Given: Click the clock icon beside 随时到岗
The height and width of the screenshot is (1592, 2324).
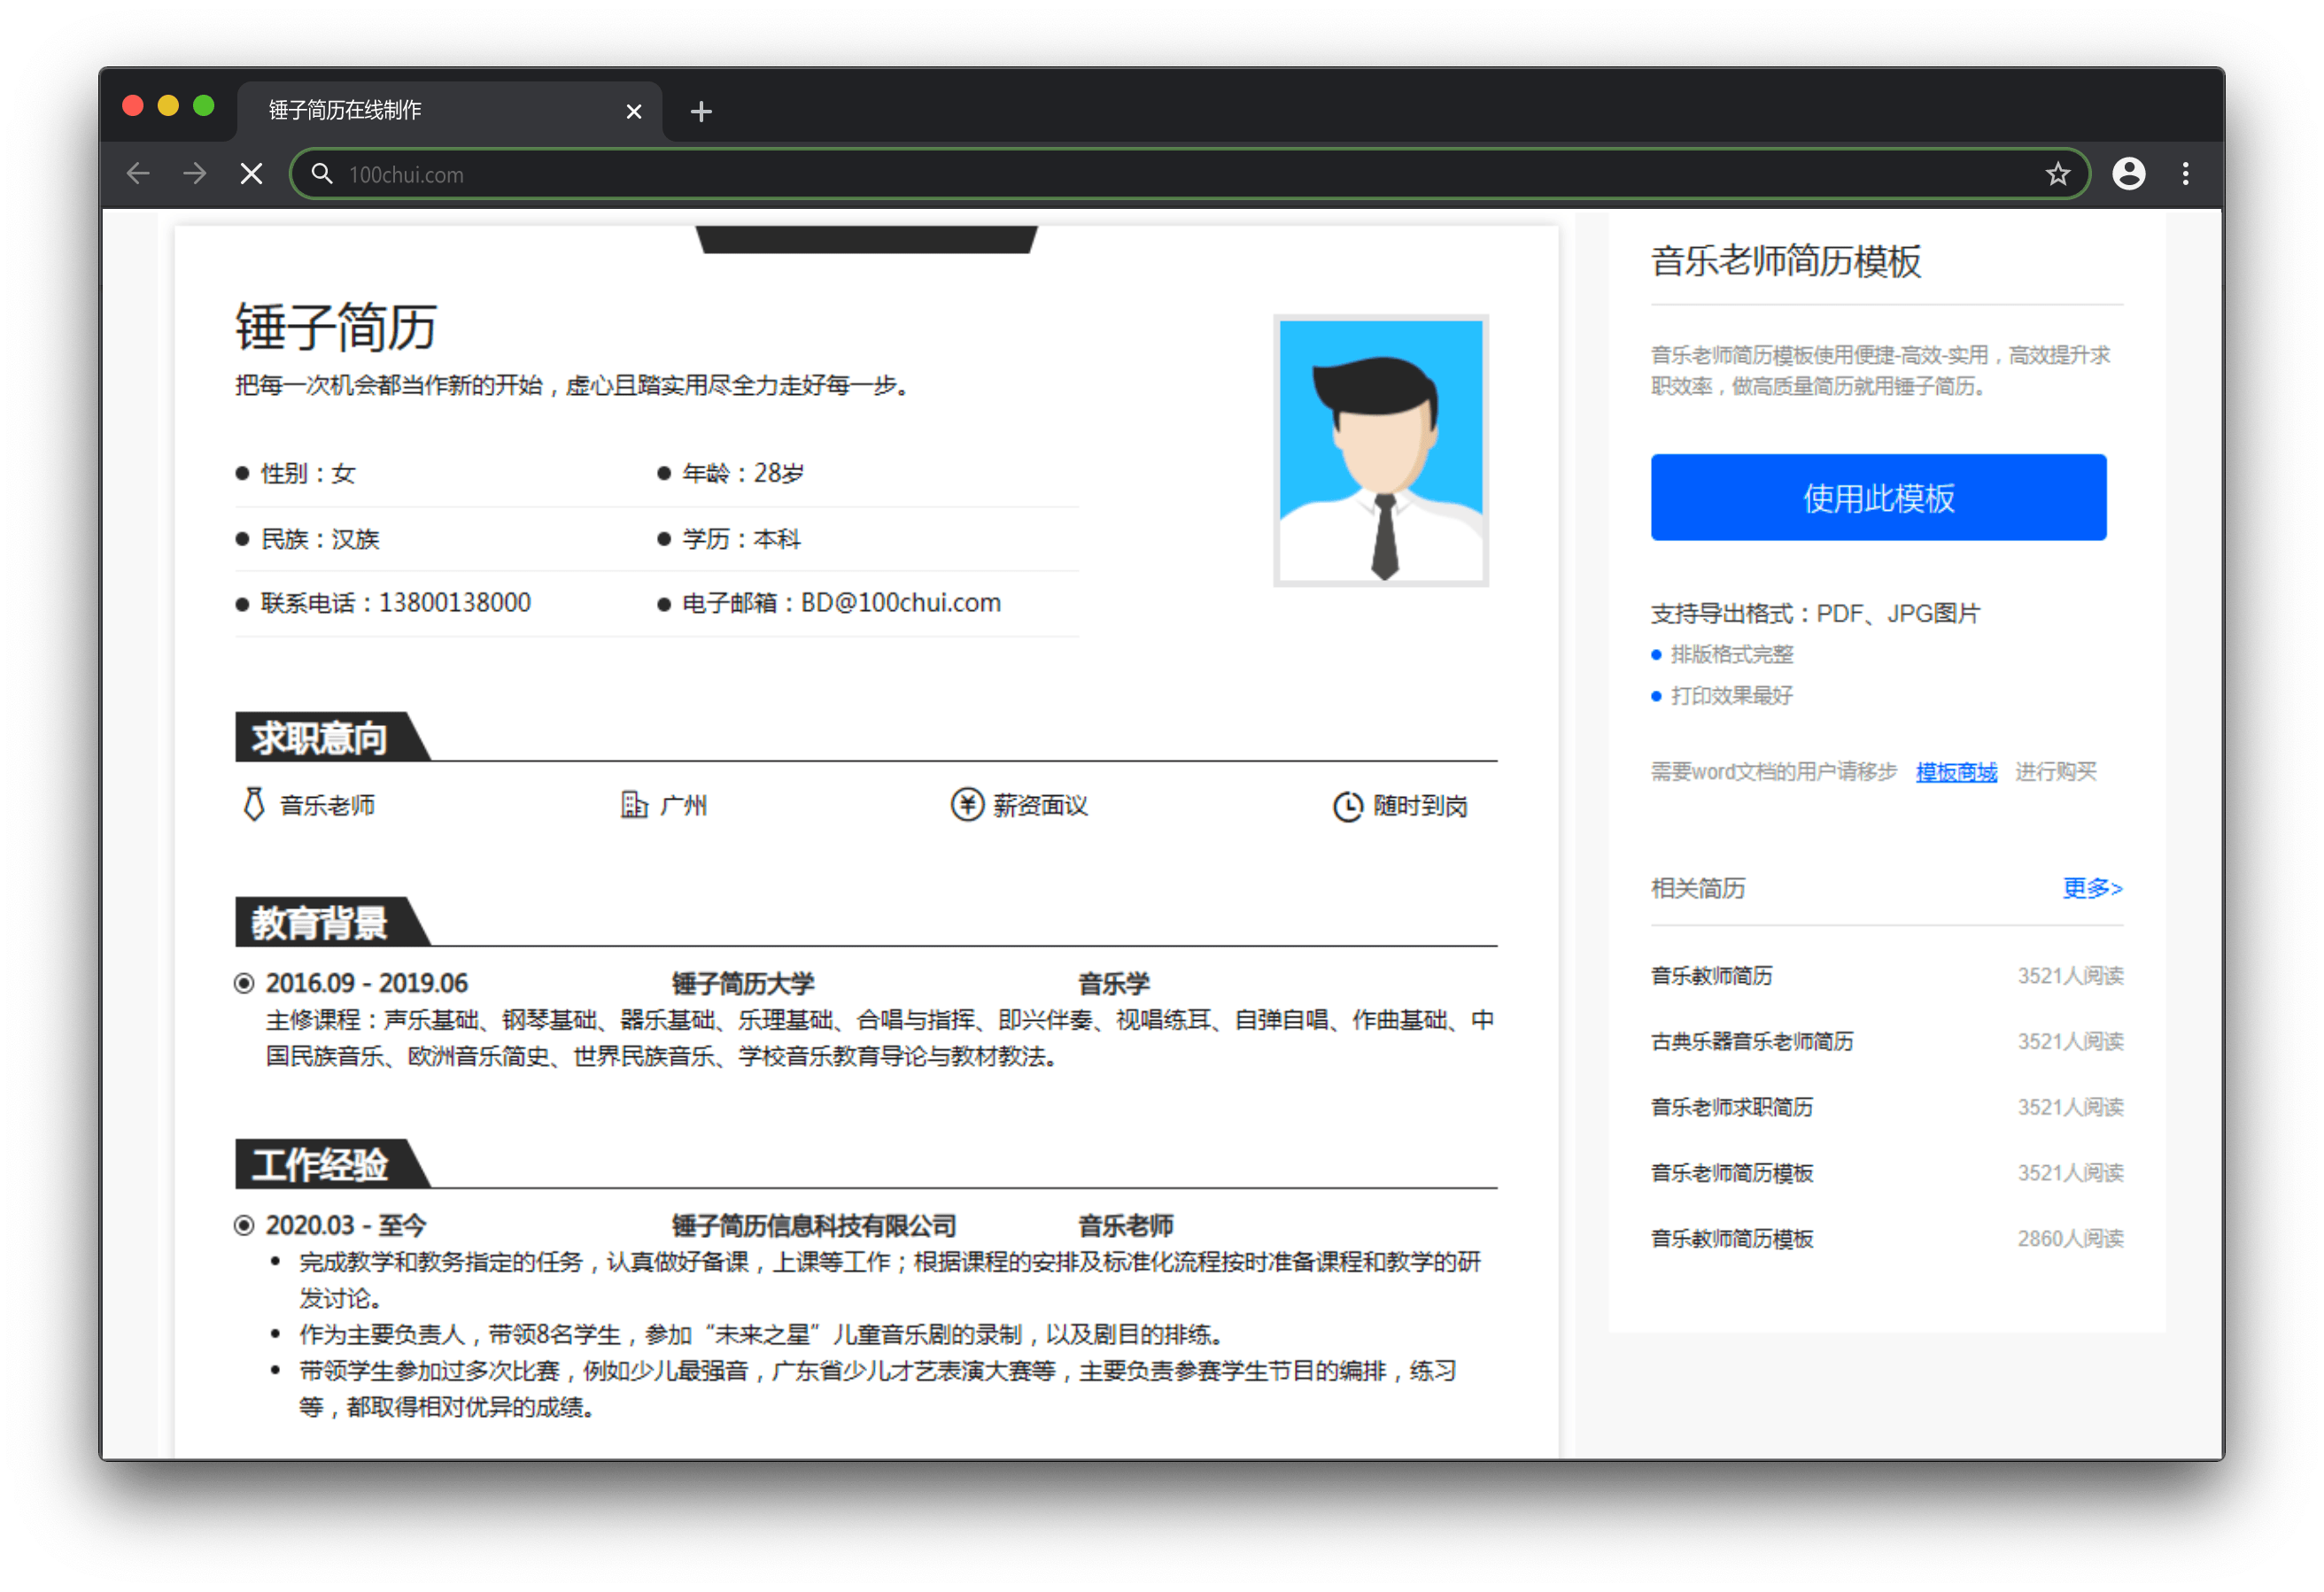Looking at the screenshot, I should click(x=1348, y=806).
